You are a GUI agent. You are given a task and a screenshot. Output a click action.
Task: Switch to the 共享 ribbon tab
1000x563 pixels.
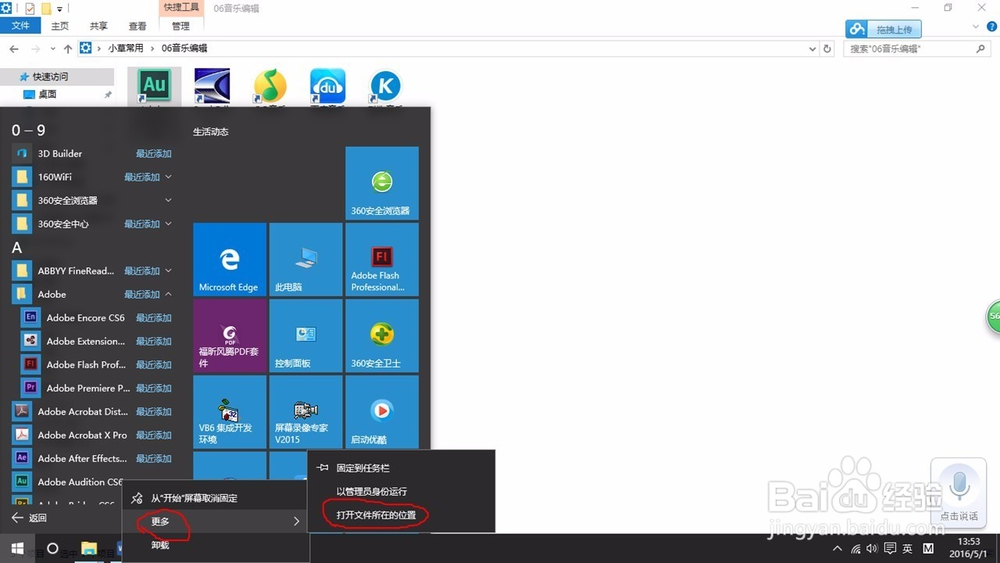[x=98, y=26]
